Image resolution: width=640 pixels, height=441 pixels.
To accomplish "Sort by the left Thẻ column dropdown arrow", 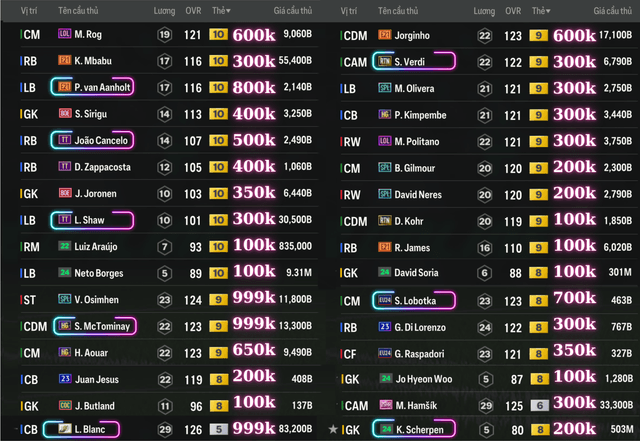I will click(229, 11).
